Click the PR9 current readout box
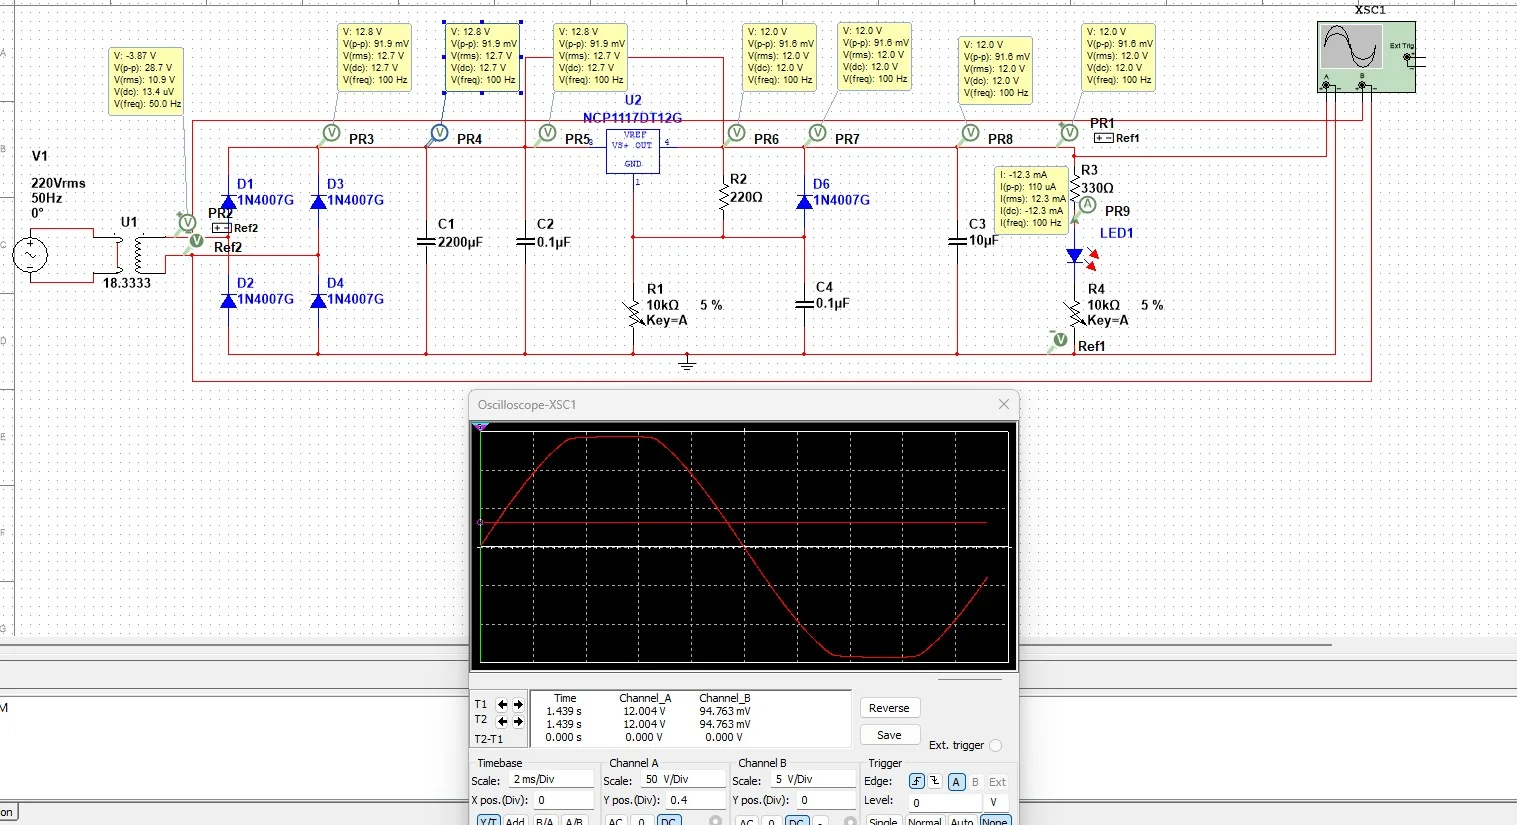The image size is (1517, 825). (x=1032, y=199)
